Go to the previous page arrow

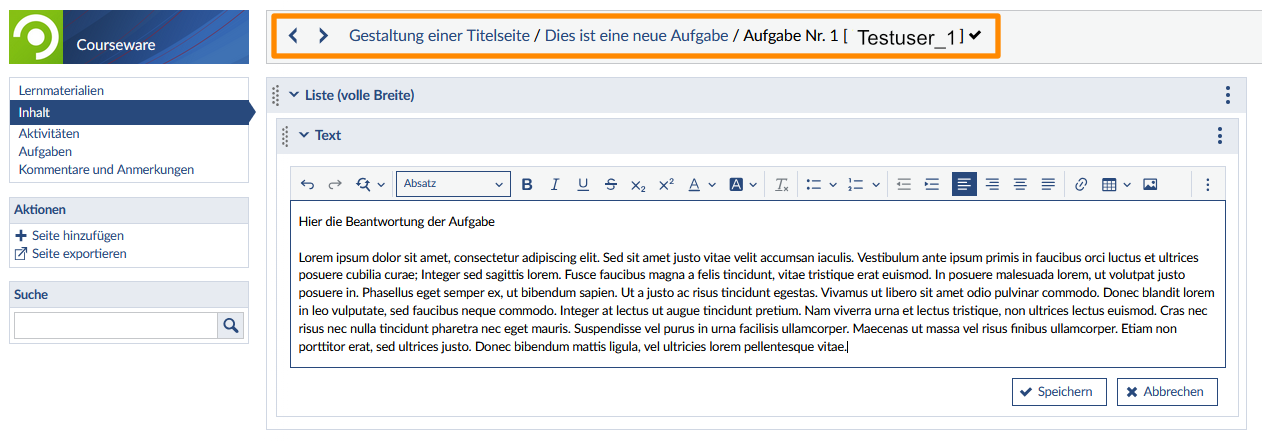click(293, 36)
